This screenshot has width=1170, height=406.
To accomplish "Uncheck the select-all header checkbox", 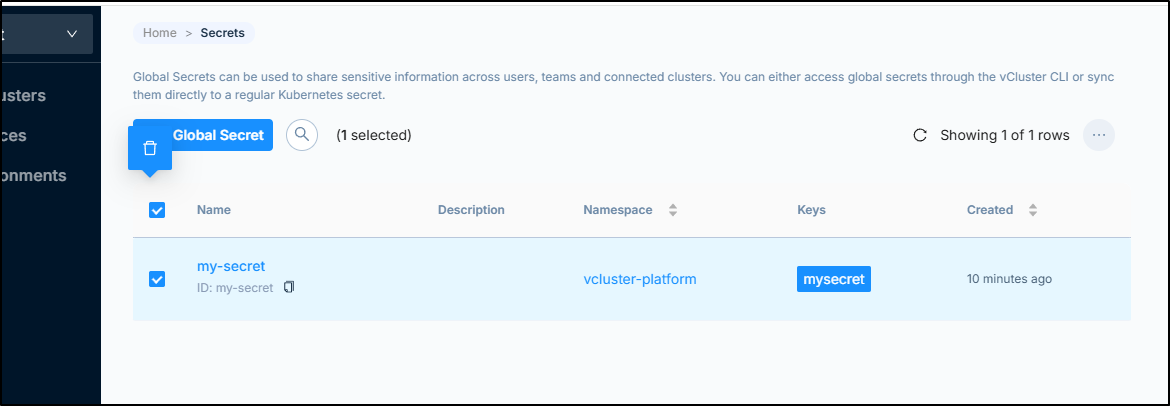I will (x=157, y=210).
